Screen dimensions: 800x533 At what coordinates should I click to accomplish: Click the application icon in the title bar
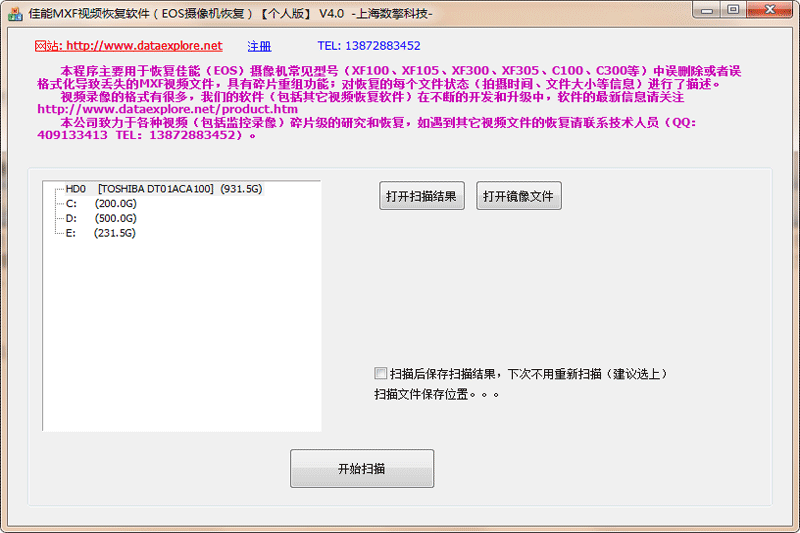[14, 13]
